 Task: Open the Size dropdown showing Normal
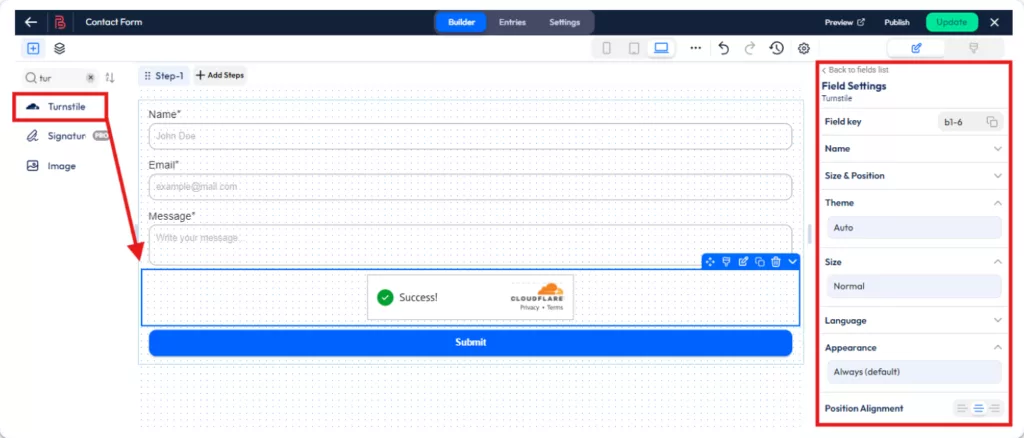(x=914, y=286)
